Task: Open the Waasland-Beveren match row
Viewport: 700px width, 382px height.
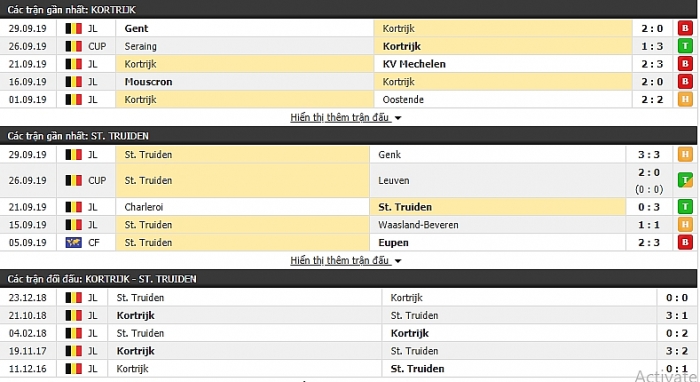Action: [348, 224]
